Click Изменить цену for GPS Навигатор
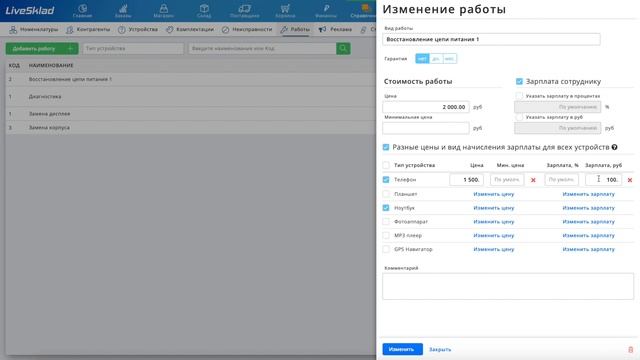This screenshot has width=640, height=360. point(493,249)
